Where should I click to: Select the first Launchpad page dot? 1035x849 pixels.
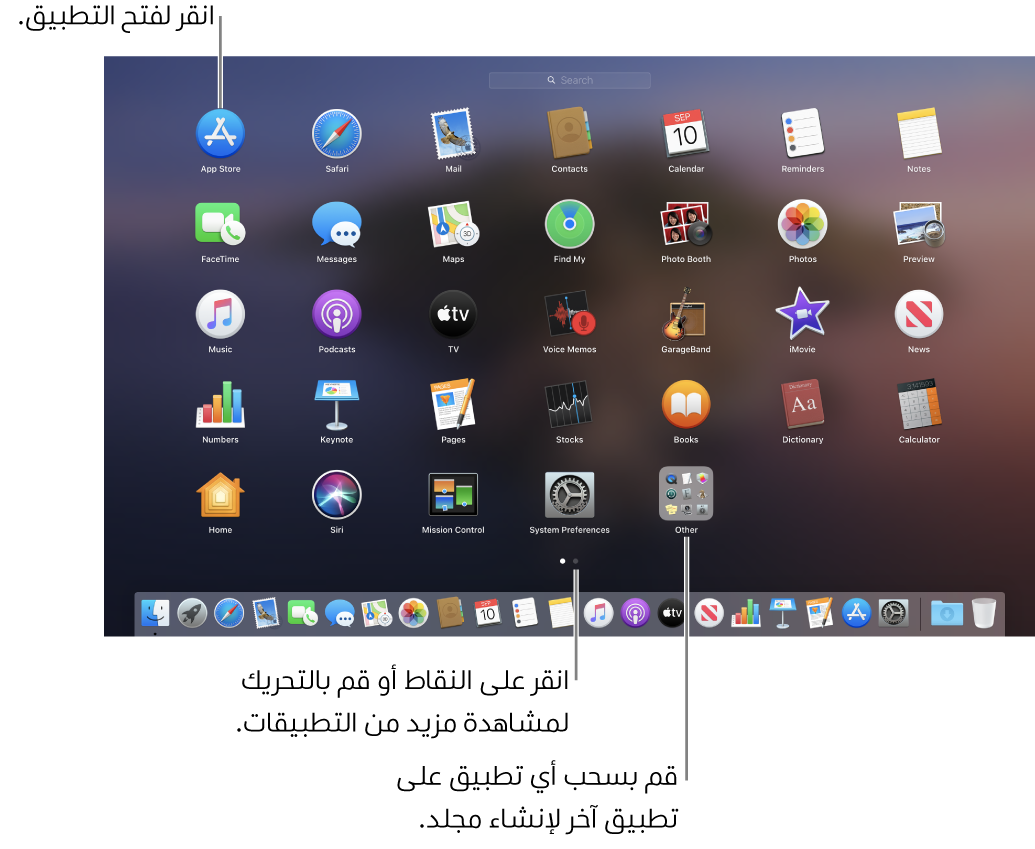562,561
